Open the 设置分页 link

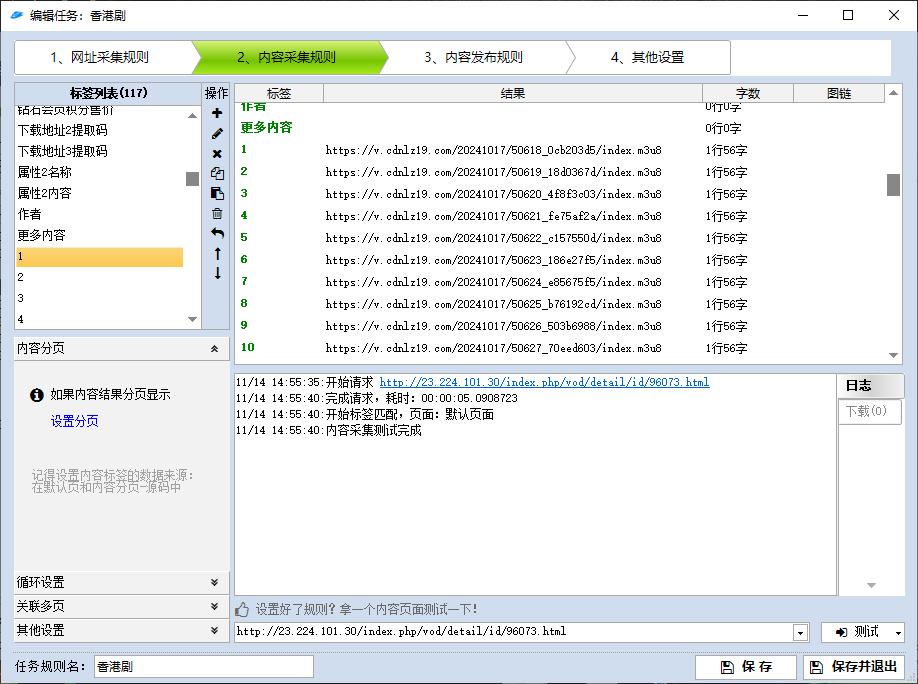click(x=75, y=422)
